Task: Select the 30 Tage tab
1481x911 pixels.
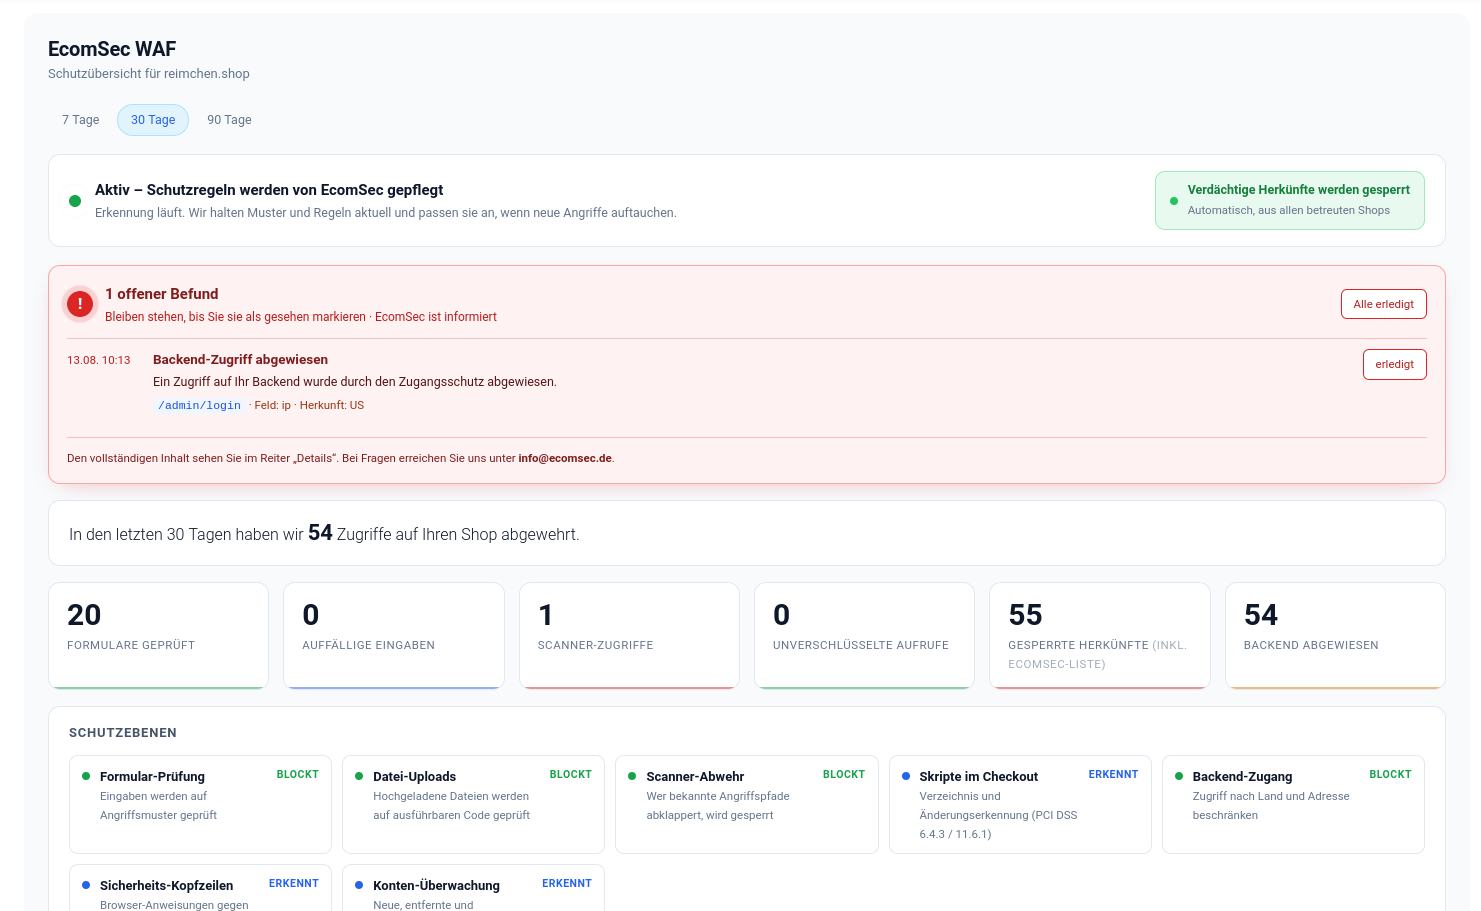Action: [x=153, y=120]
